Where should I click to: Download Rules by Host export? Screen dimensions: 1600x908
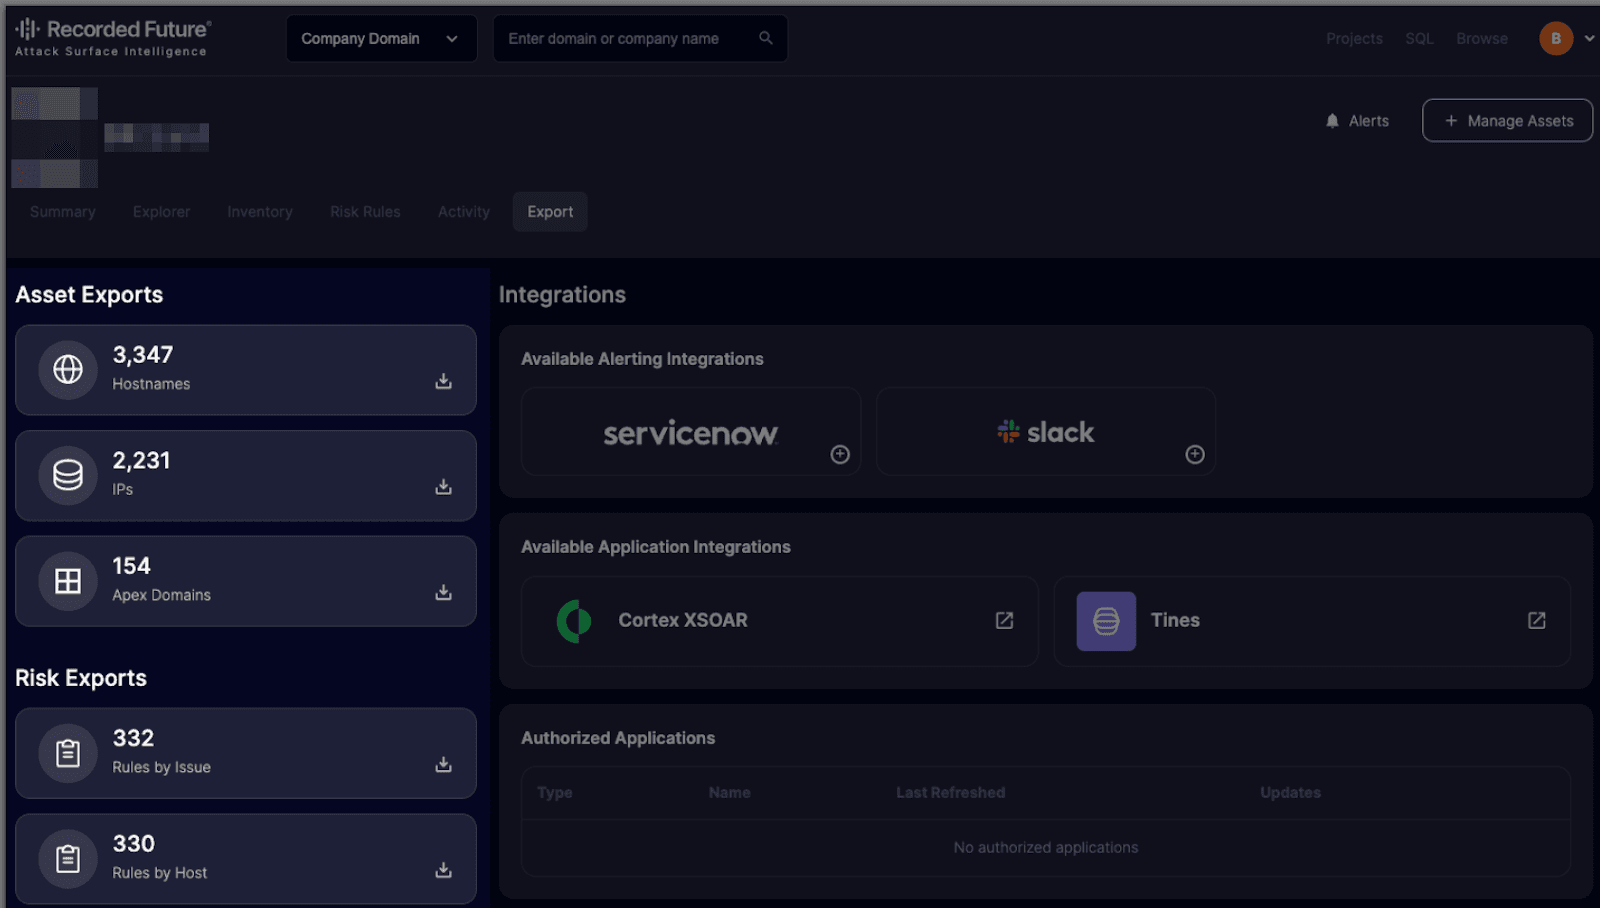pos(443,870)
